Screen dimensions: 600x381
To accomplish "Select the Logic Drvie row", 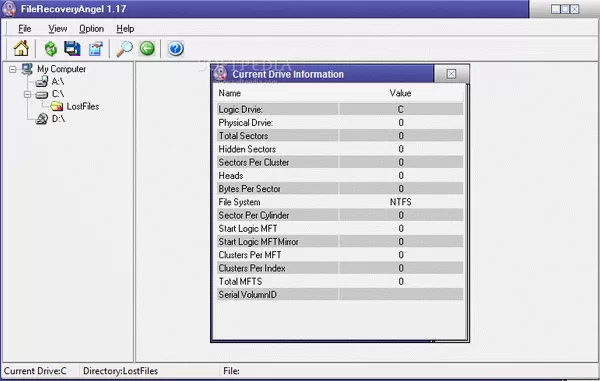I will [340, 109].
